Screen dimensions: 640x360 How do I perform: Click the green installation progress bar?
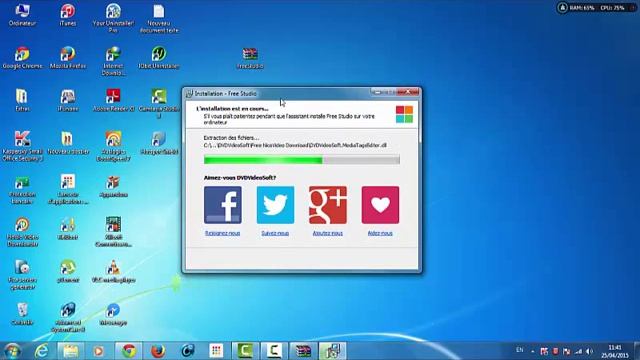tap(302, 160)
